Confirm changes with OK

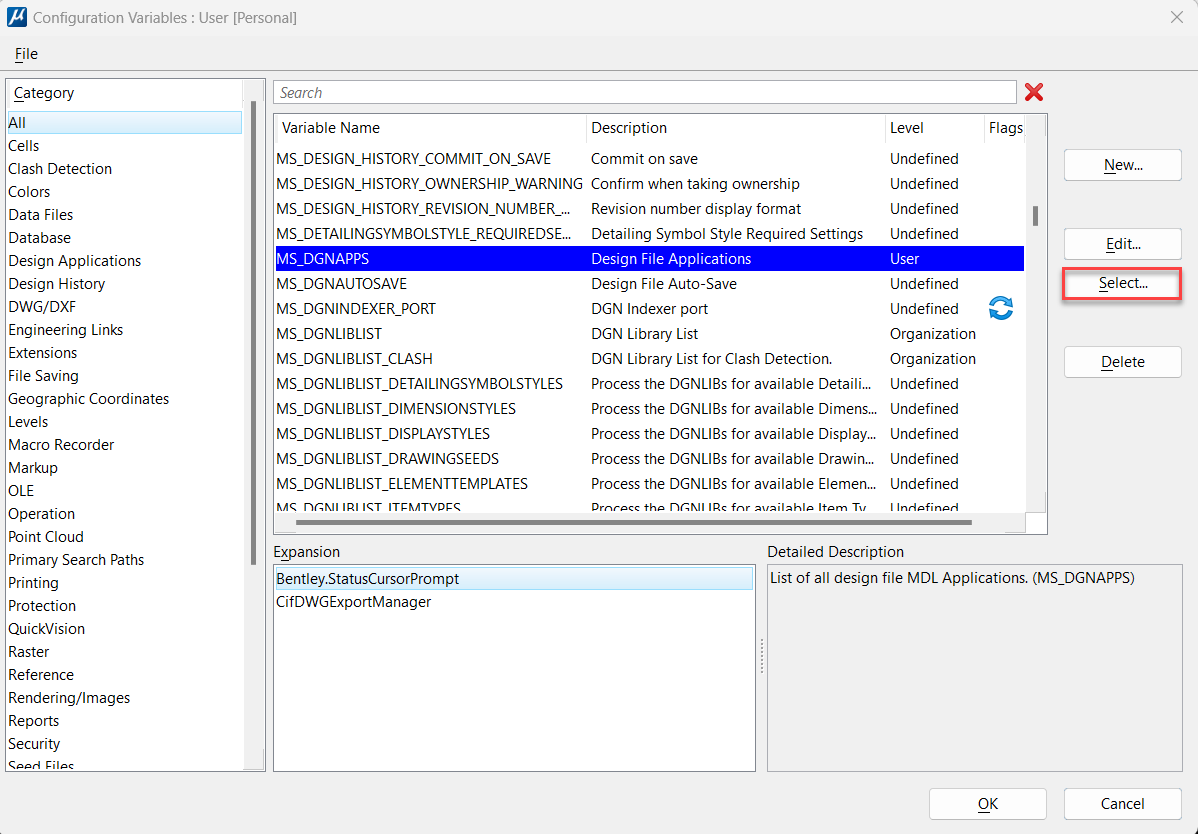coord(987,804)
